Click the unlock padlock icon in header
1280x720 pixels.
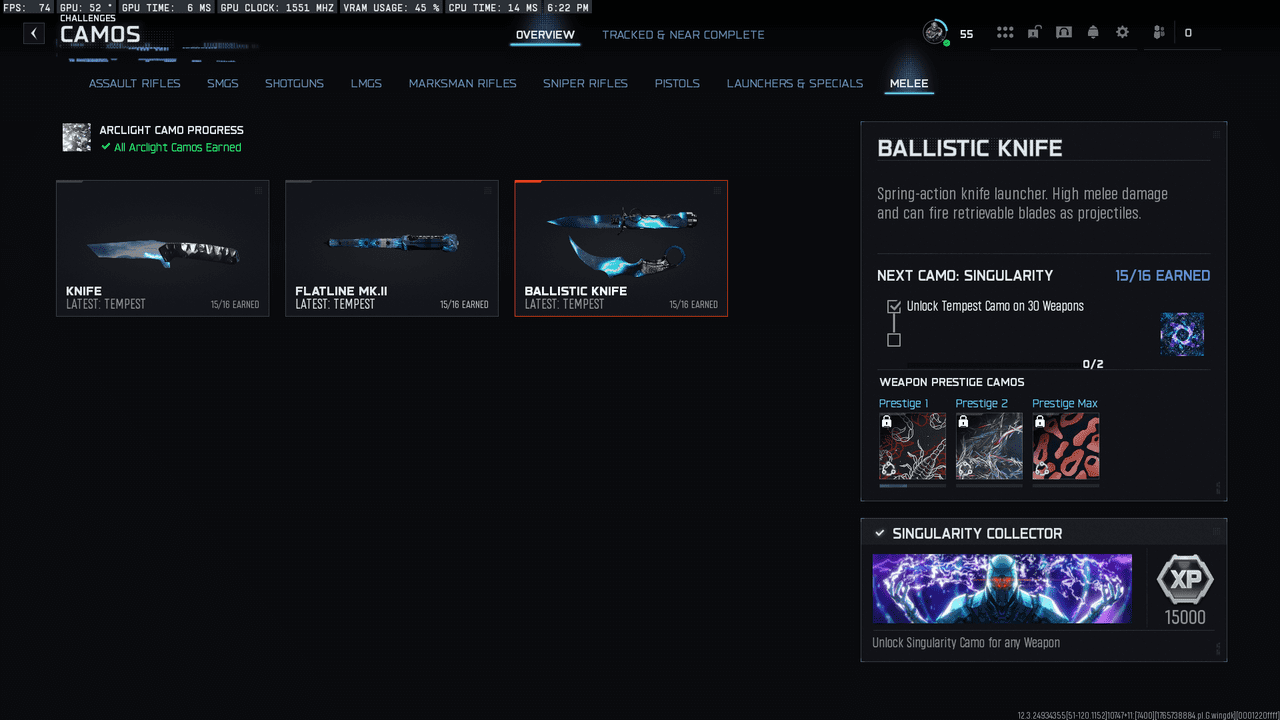point(1034,33)
